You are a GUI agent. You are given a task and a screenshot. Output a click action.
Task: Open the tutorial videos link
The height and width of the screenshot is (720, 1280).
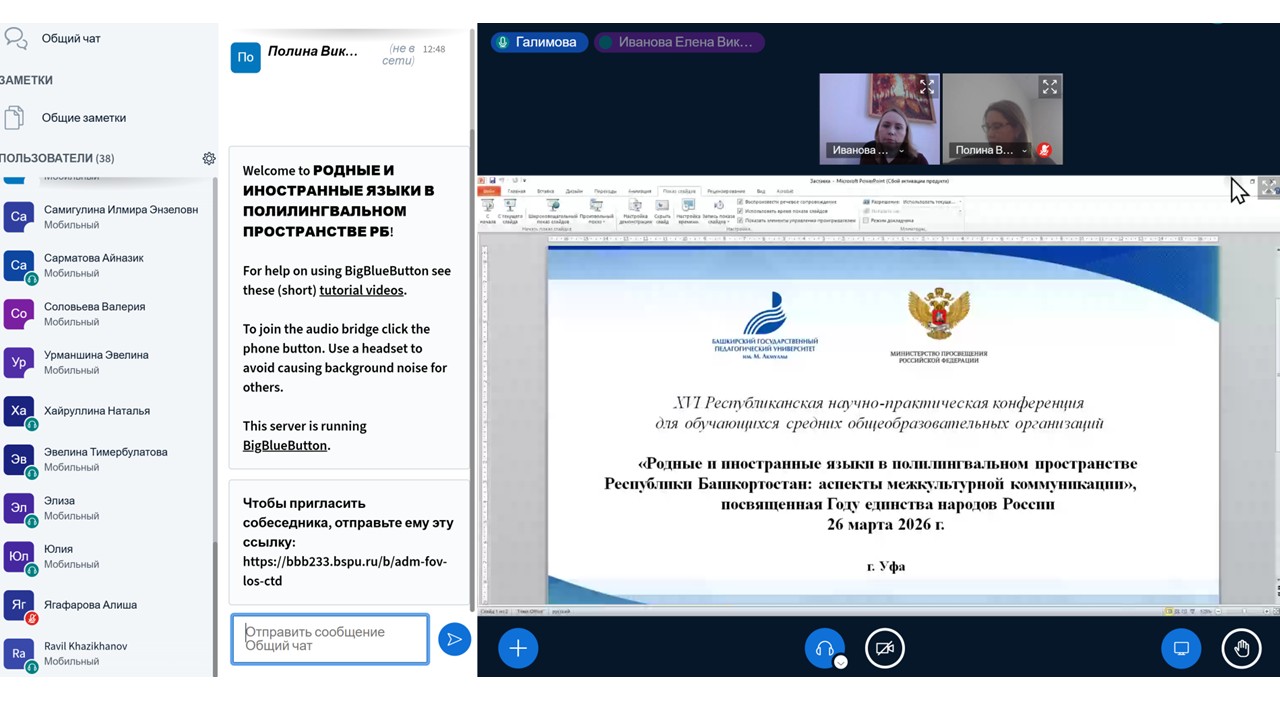point(361,290)
